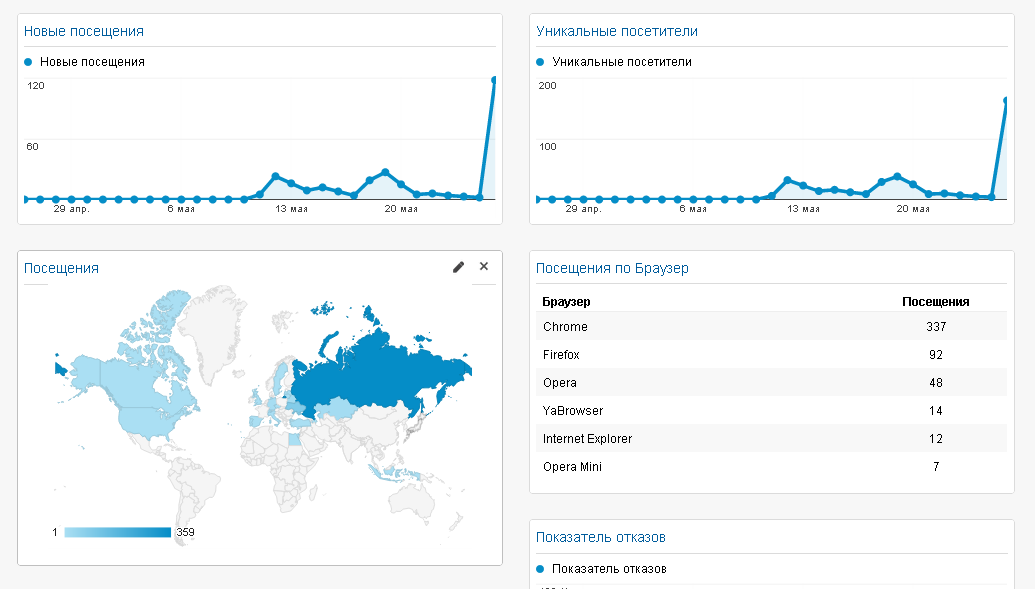Image resolution: width=1035 pixels, height=589 pixels.
Task: Click the peak data point in Новые посещения chart
Action: point(494,80)
